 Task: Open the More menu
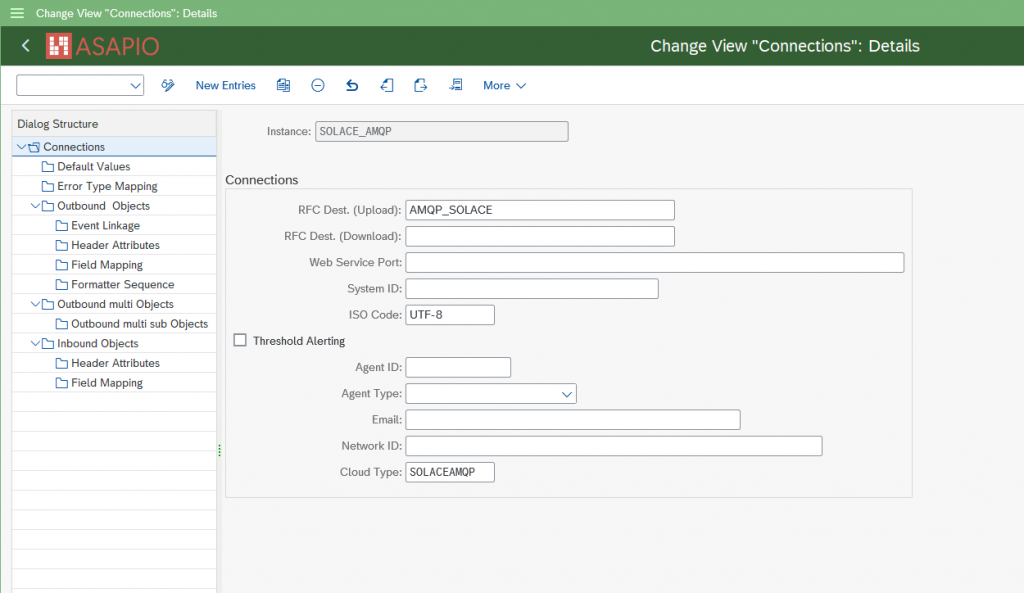pyautogui.click(x=504, y=86)
